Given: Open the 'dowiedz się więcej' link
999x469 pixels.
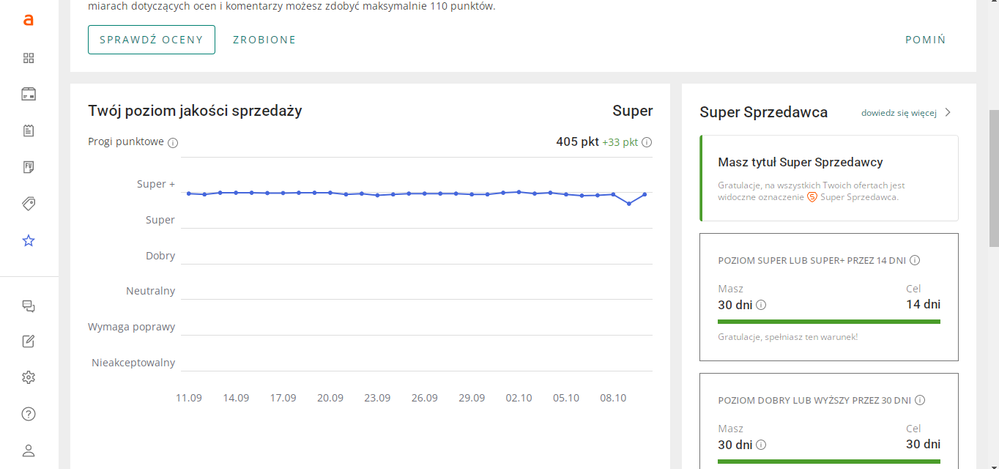Looking at the screenshot, I should 898,113.
